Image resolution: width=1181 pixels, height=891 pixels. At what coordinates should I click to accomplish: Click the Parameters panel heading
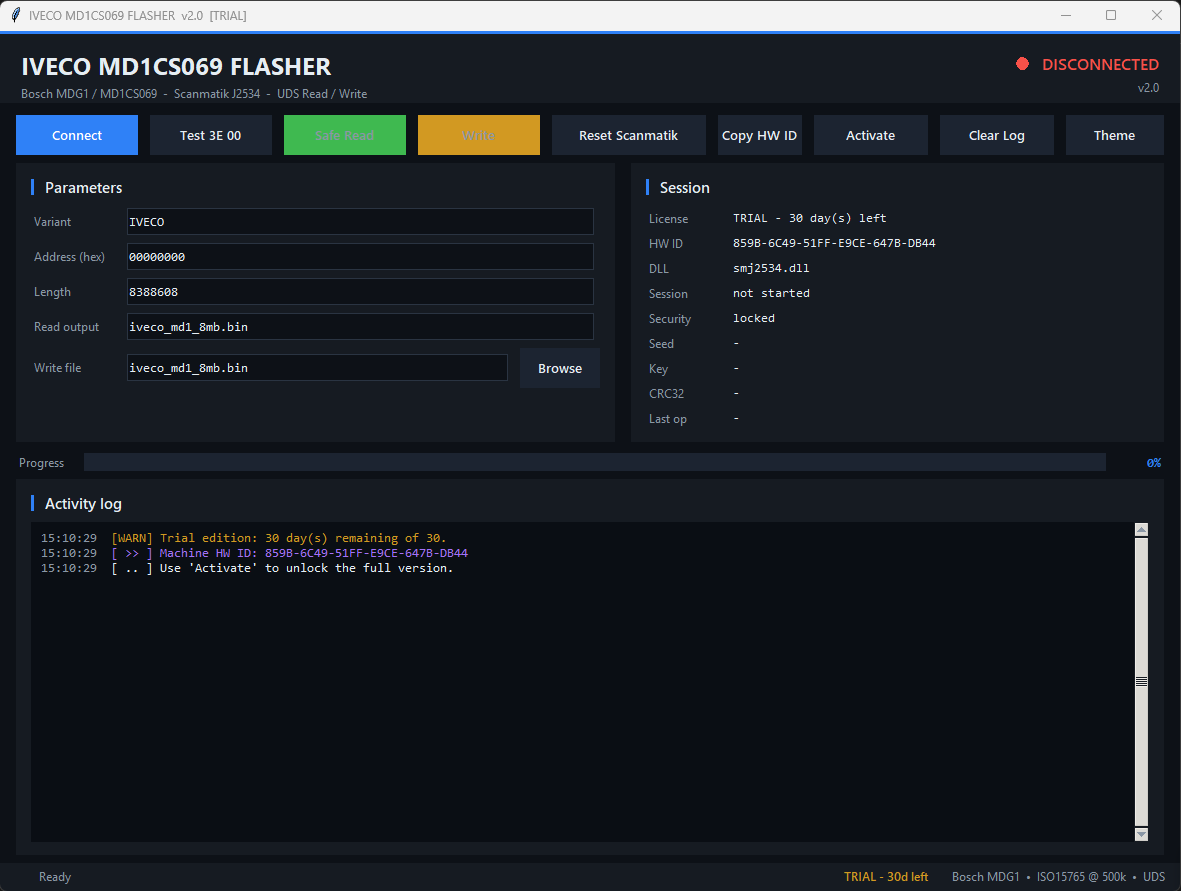83,188
